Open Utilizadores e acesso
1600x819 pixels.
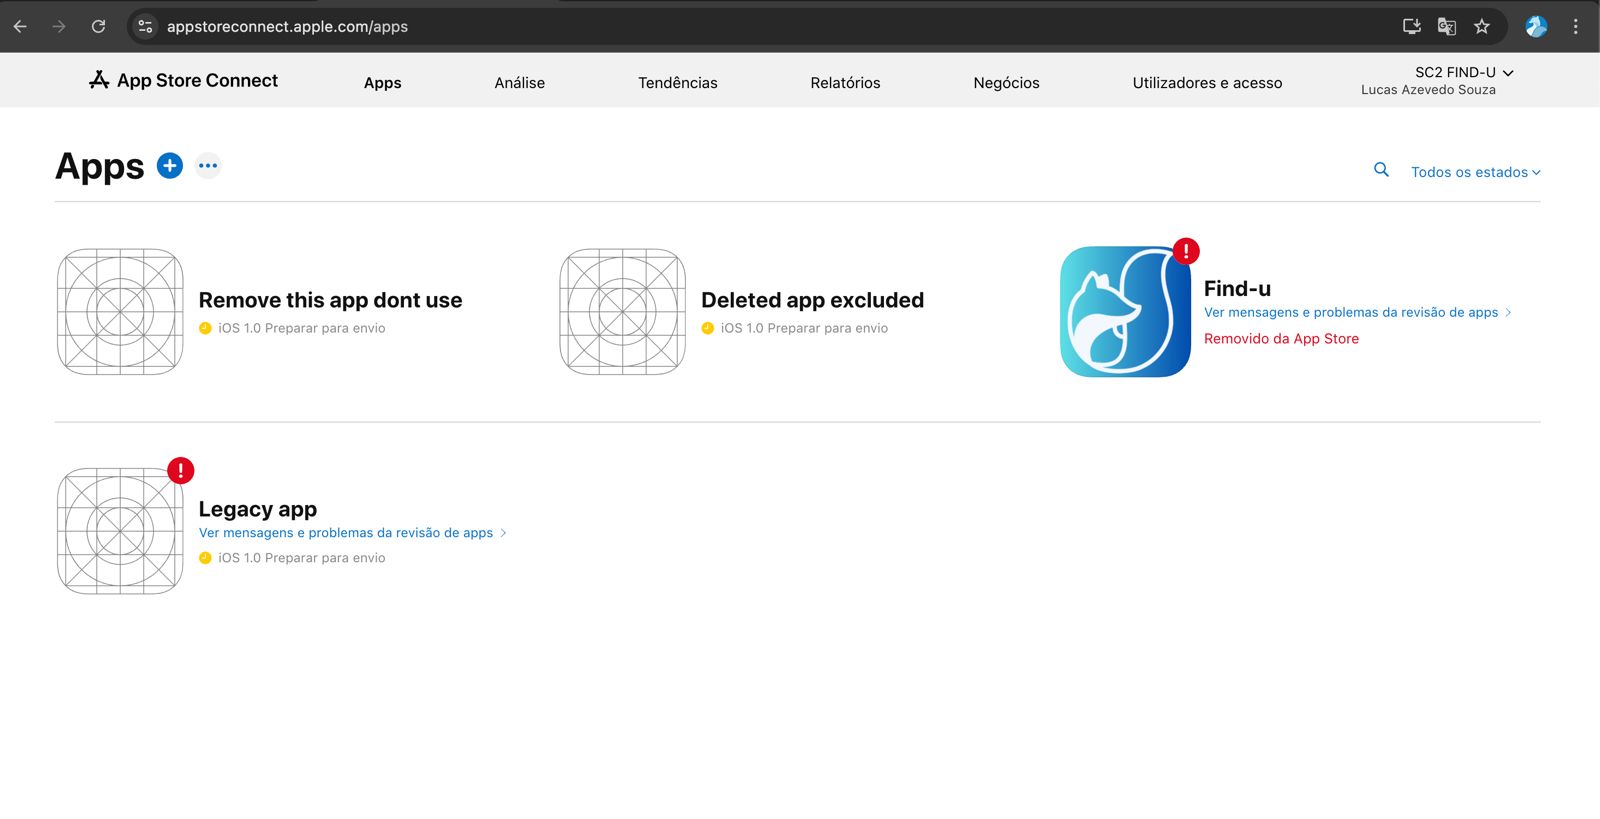tap(1207, 83)
